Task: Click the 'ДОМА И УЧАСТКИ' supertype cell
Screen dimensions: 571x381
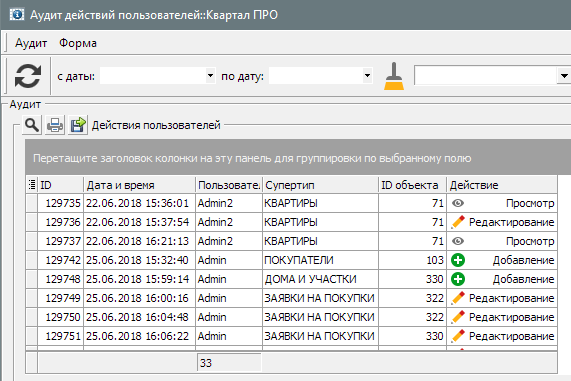Action: [x=320, y=279]
